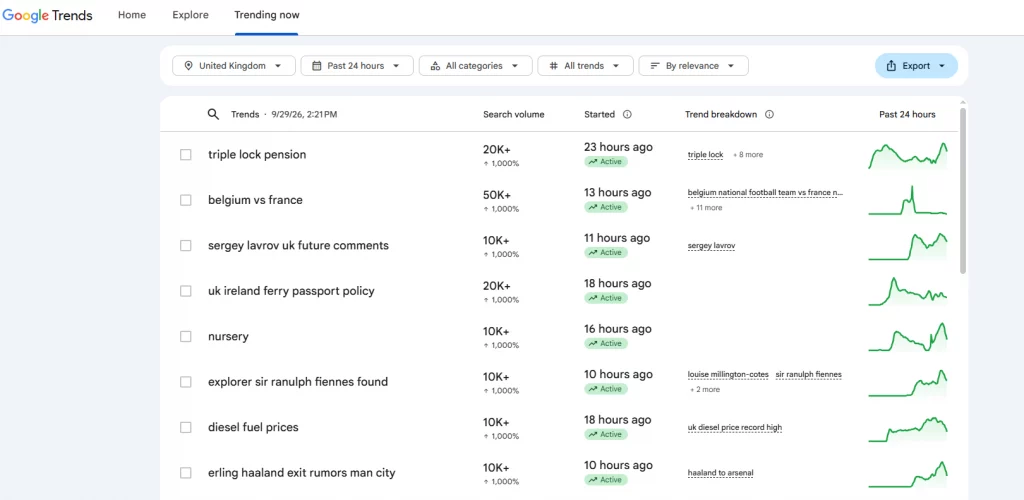Tick the erling haaland exit rumors checkbox
The width and height of the screenshot is (1024, 500).
186,473
